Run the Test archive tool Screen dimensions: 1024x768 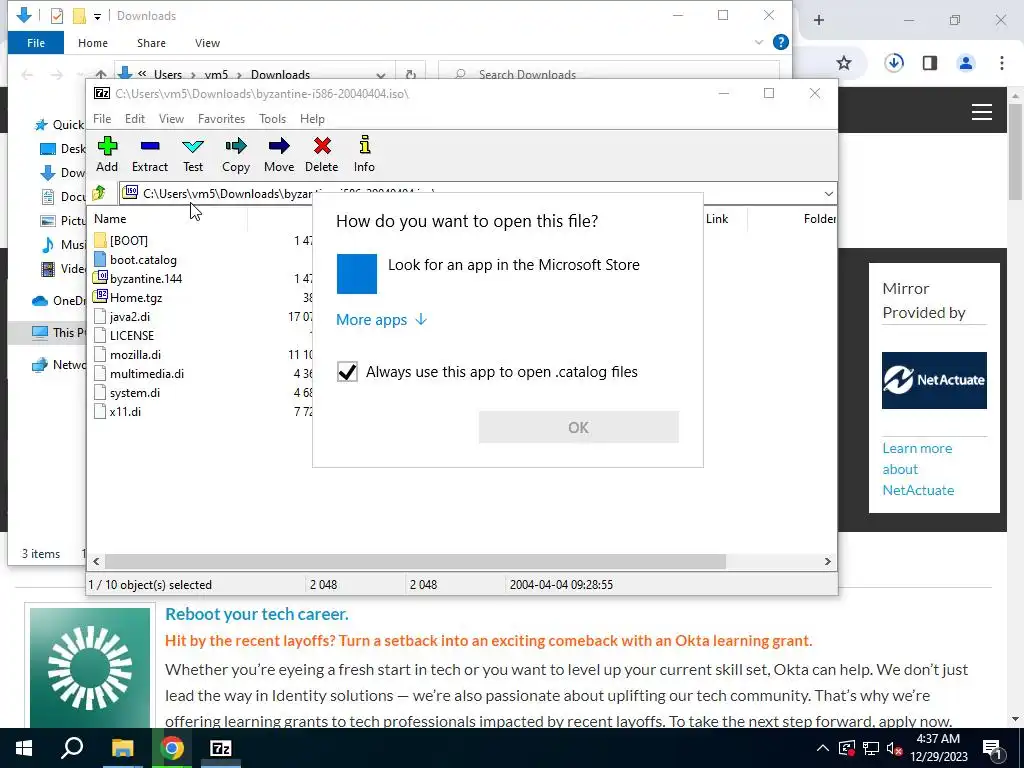click(193, 154)
